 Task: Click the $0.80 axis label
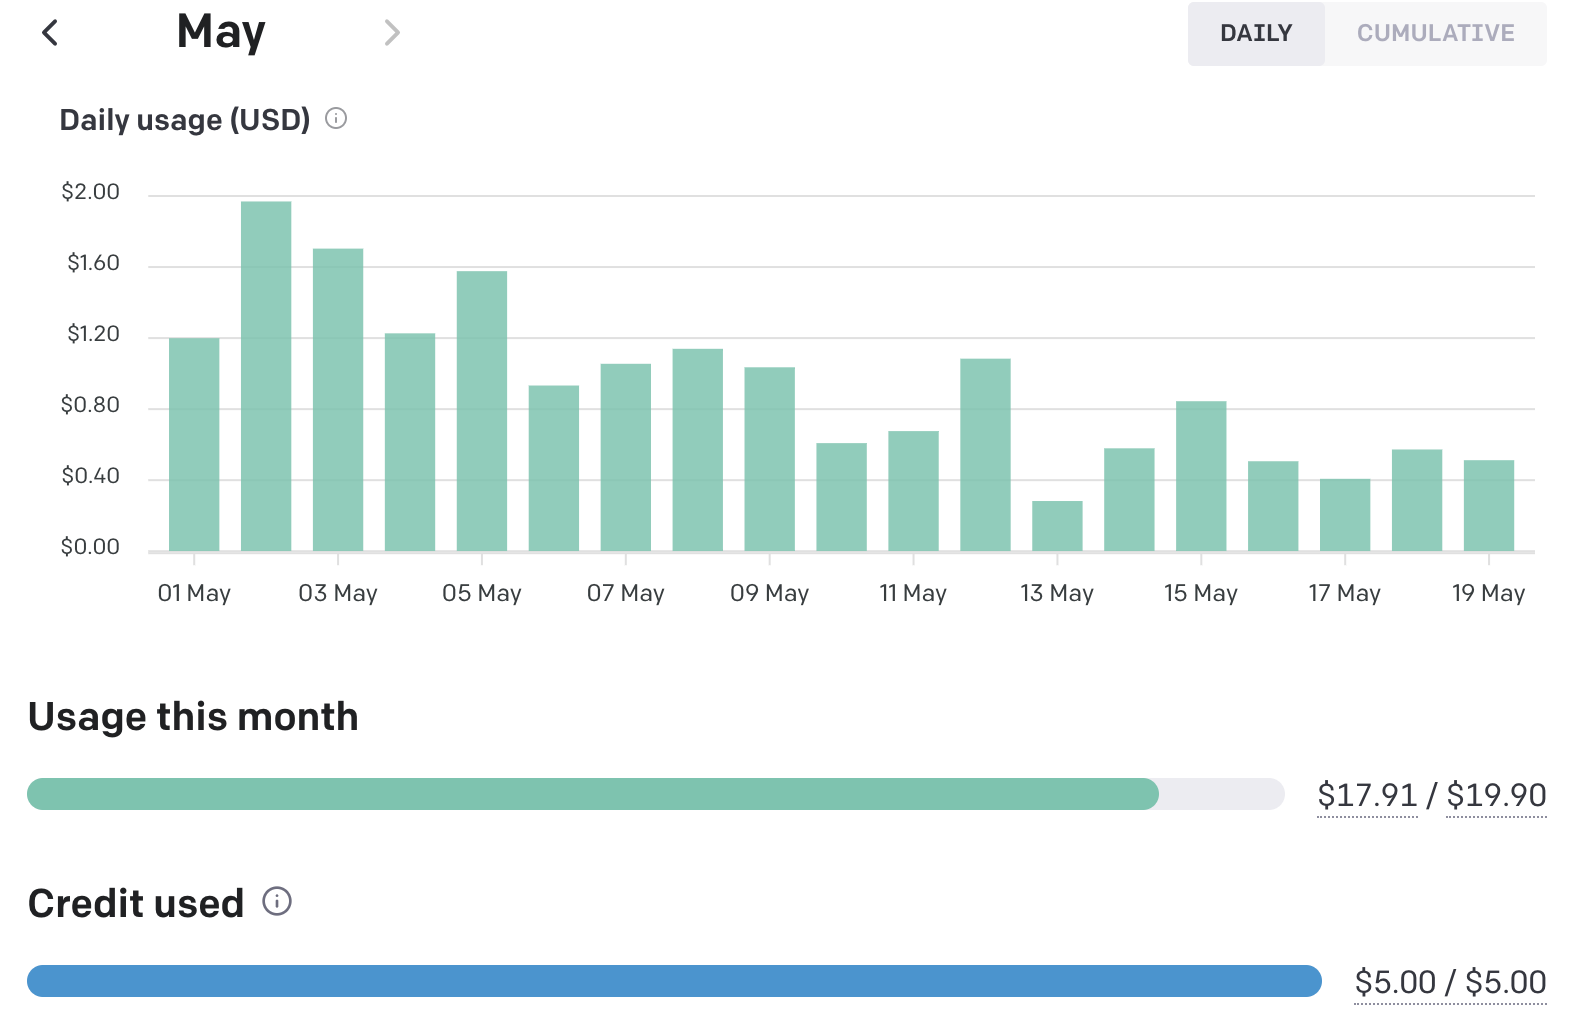point(90,405)
